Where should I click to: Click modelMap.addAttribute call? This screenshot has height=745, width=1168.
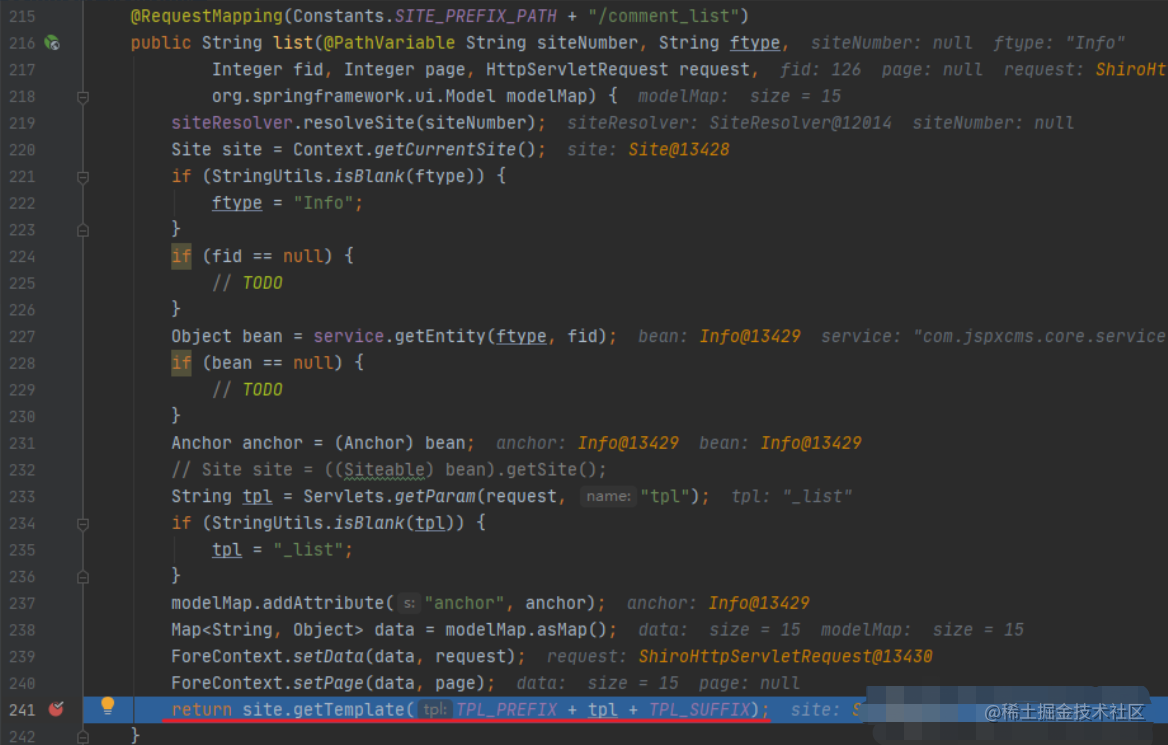277,603
